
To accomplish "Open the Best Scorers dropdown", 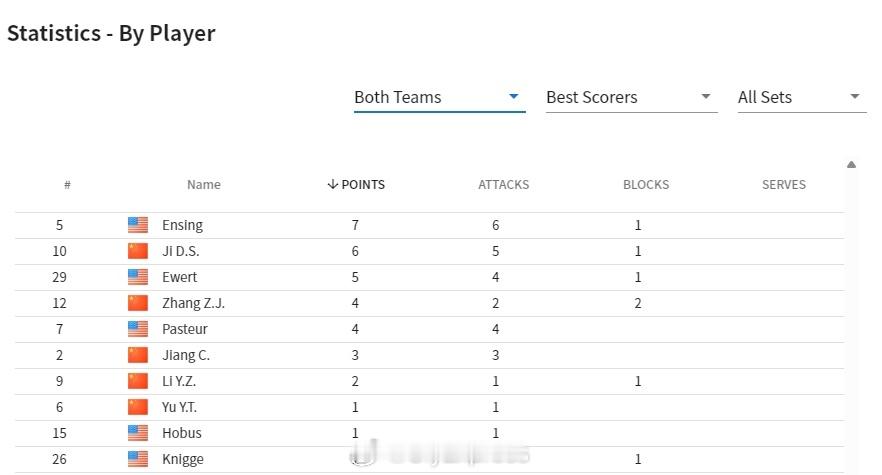I will [631, 97].
